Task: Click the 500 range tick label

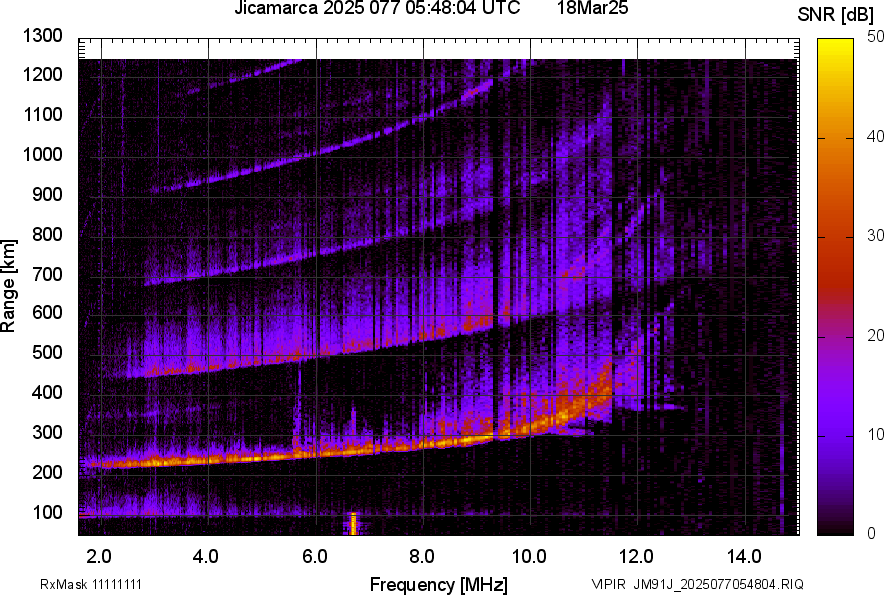Action: pyautogui.click(x=47, y=352)
